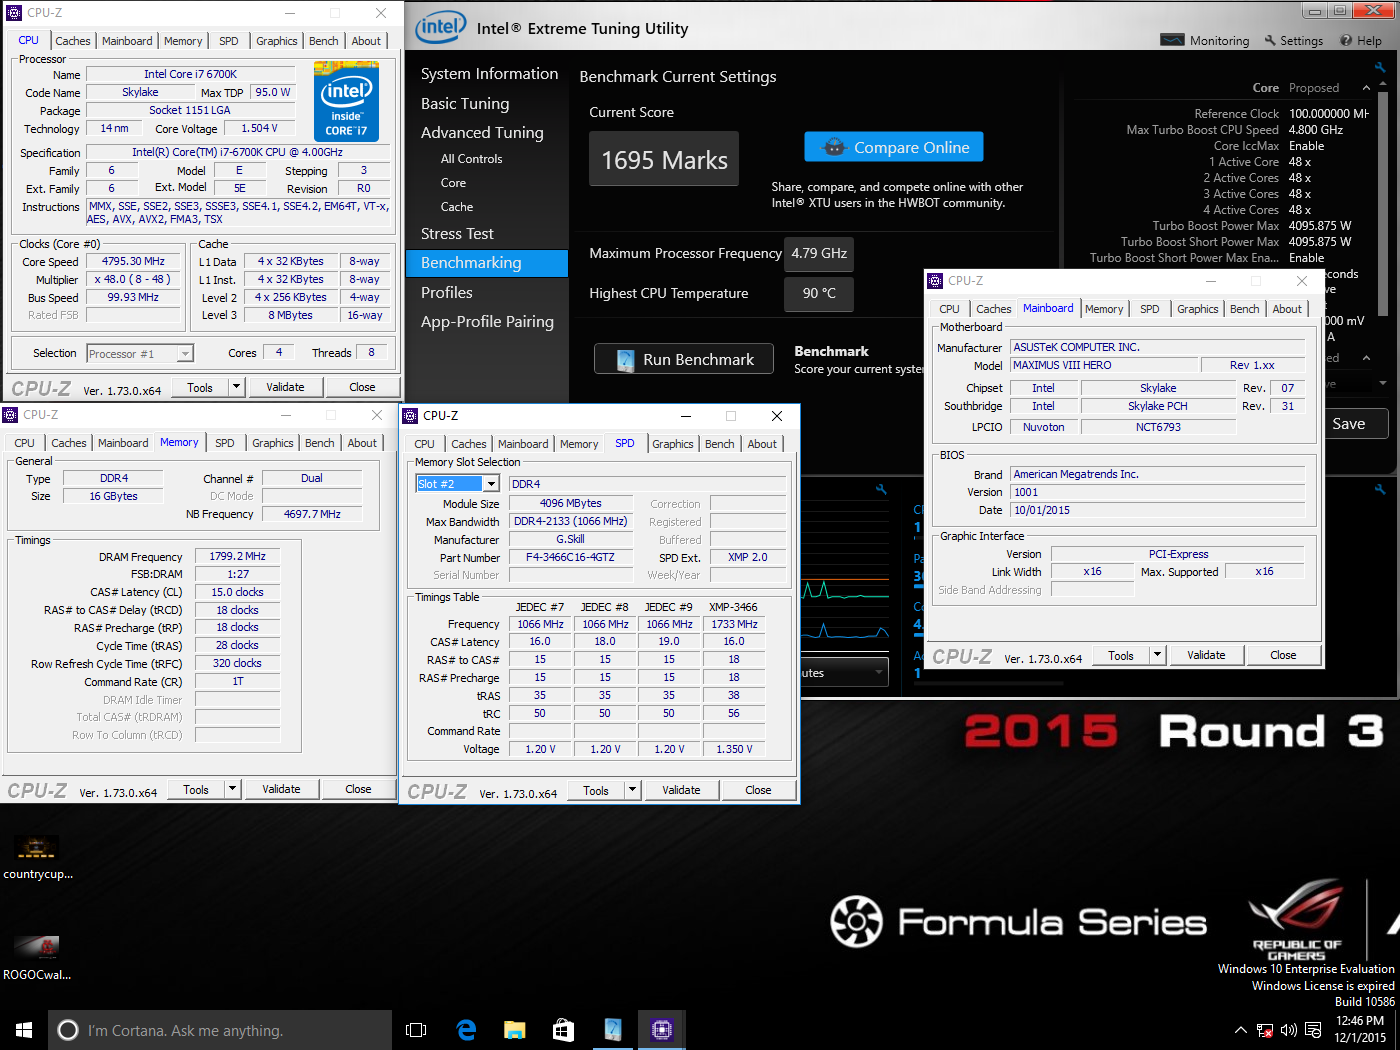Click the Intel Core i7 badge in CPU-Z

(x=346, y=101)
